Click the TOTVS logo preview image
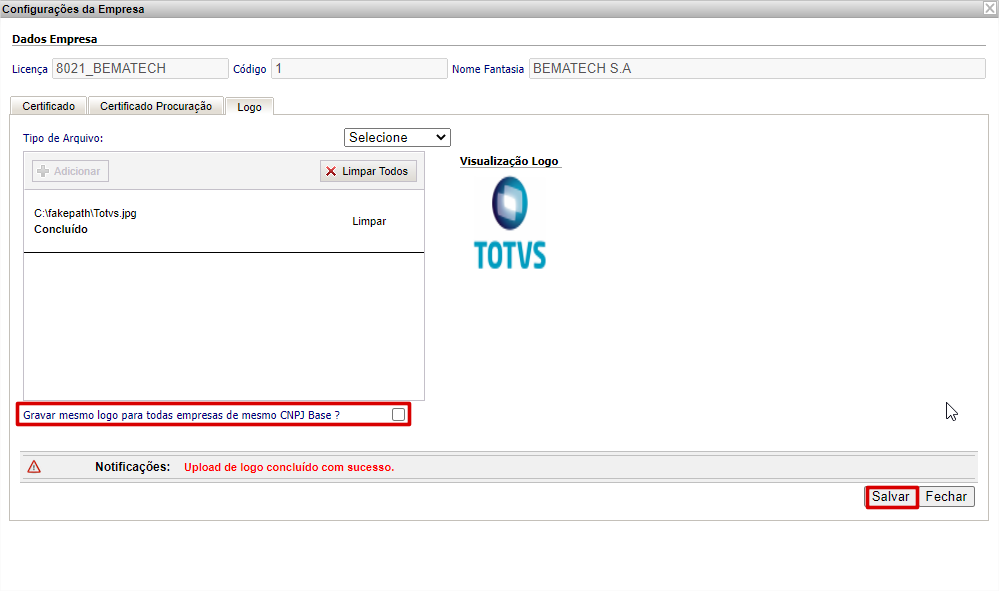Screen dimensions: 999x591 click(x=510, y=223)
